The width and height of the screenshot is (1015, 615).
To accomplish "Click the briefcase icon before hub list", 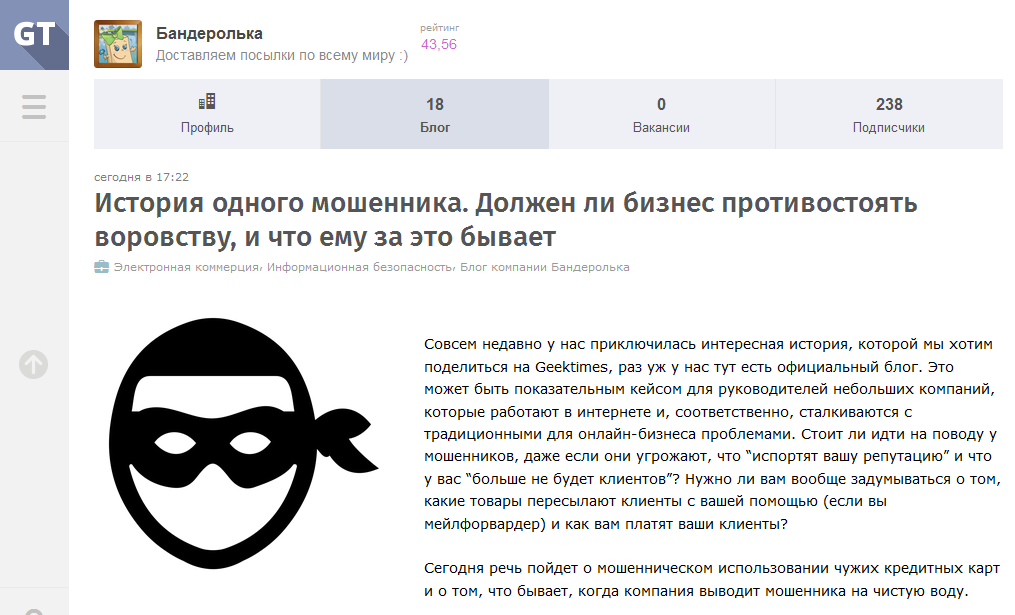I will coord(101,267).
